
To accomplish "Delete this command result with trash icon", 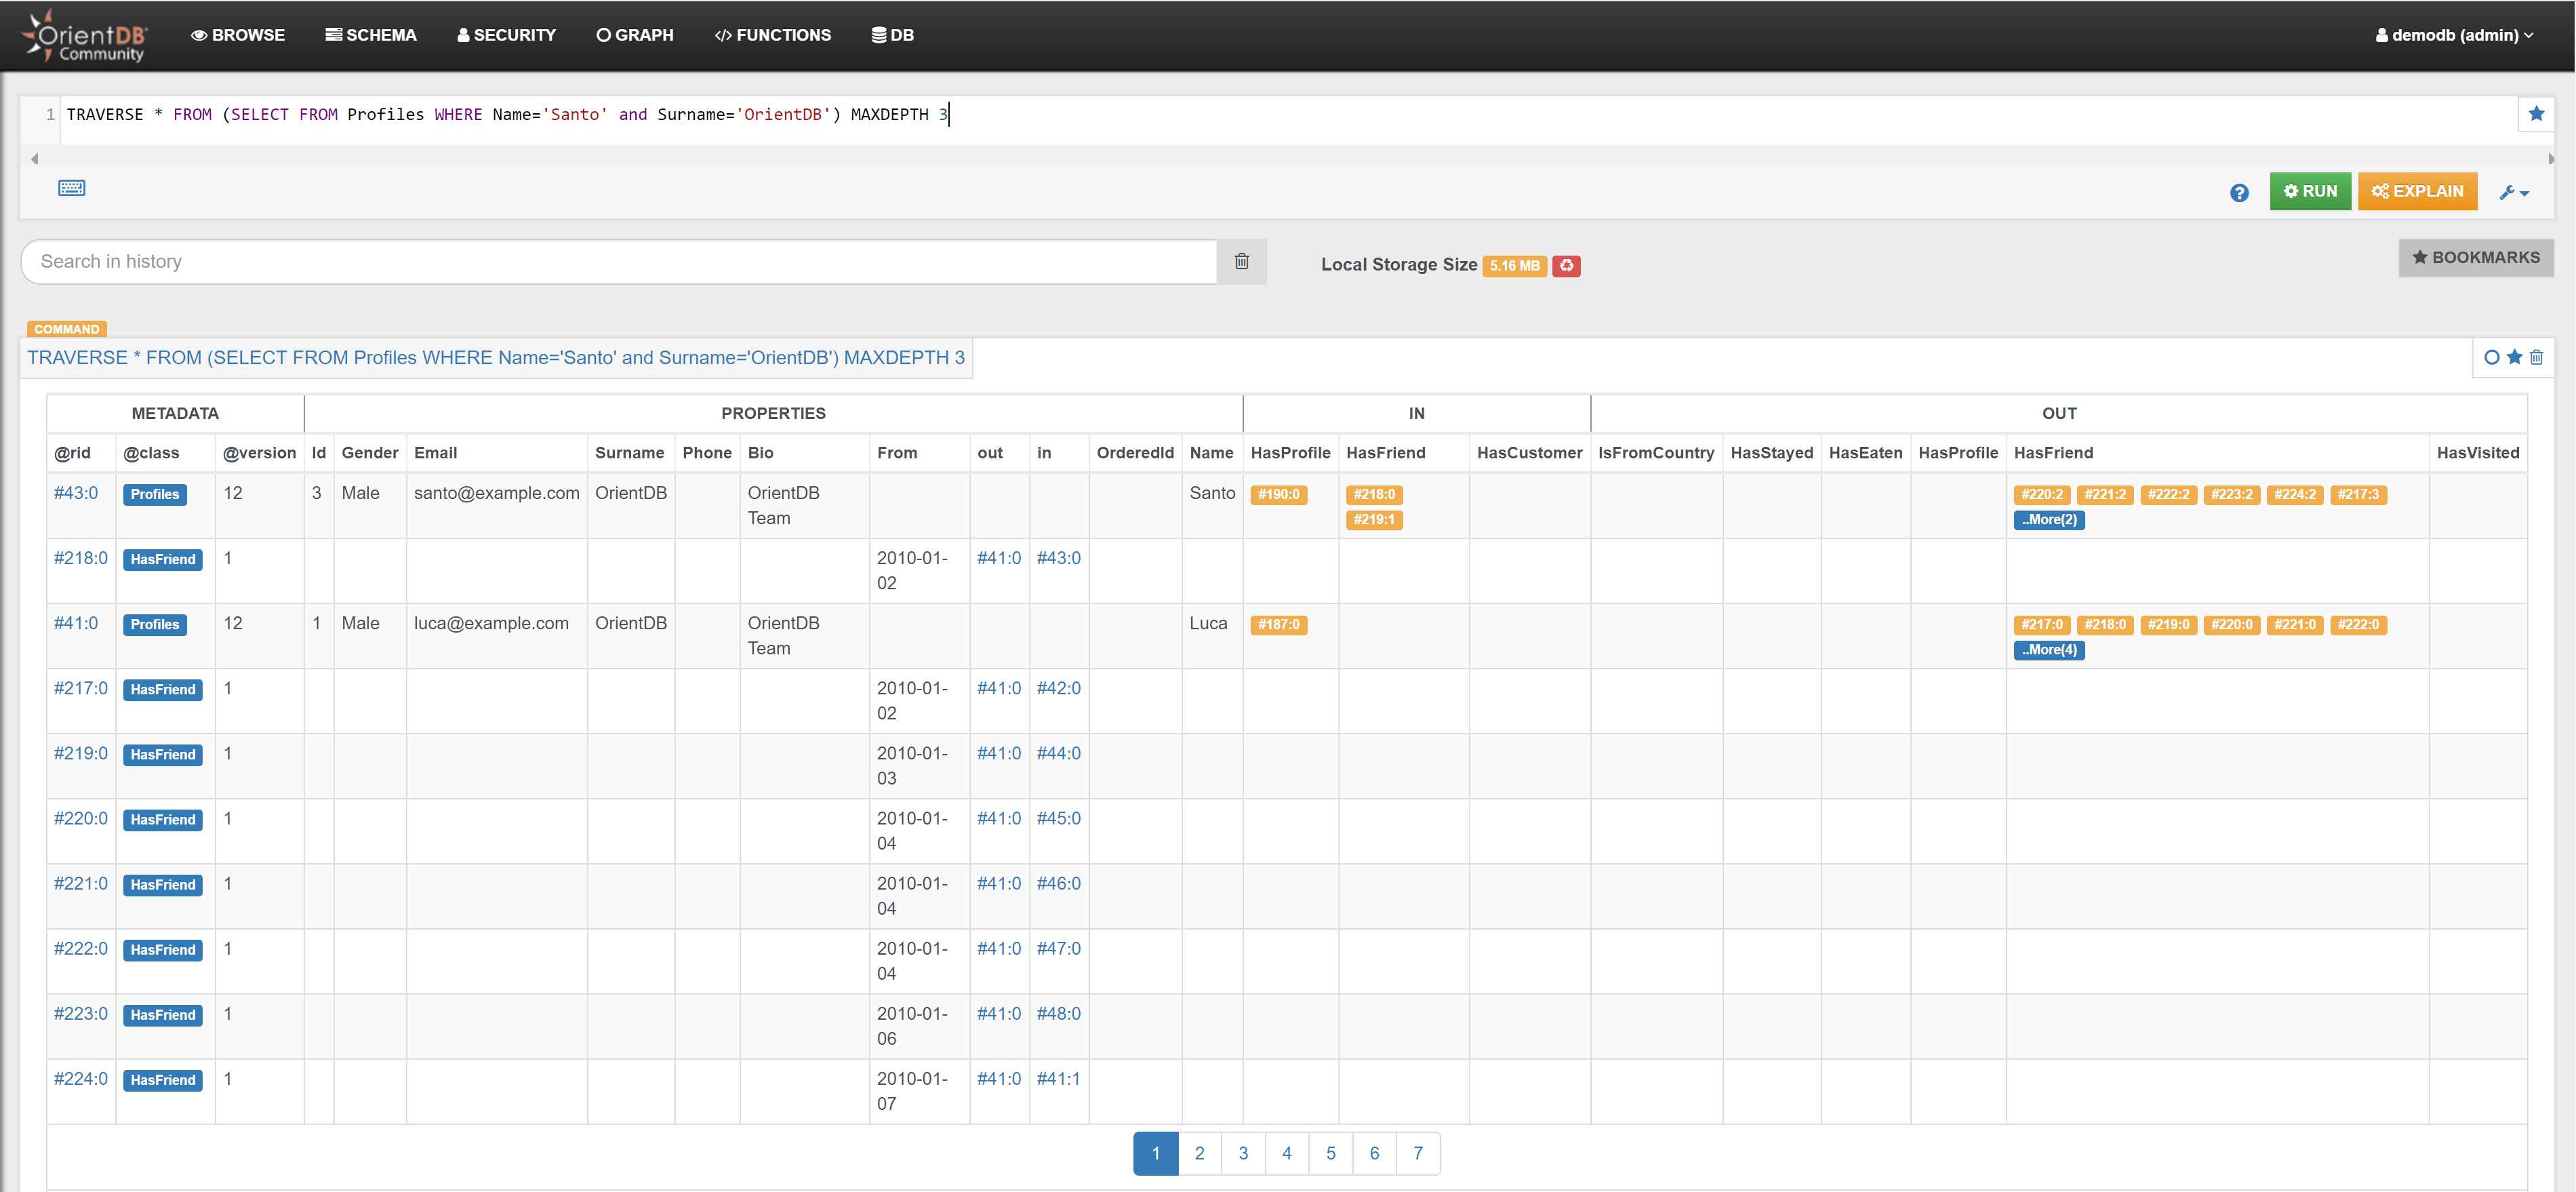I will tap(2536, 357).
